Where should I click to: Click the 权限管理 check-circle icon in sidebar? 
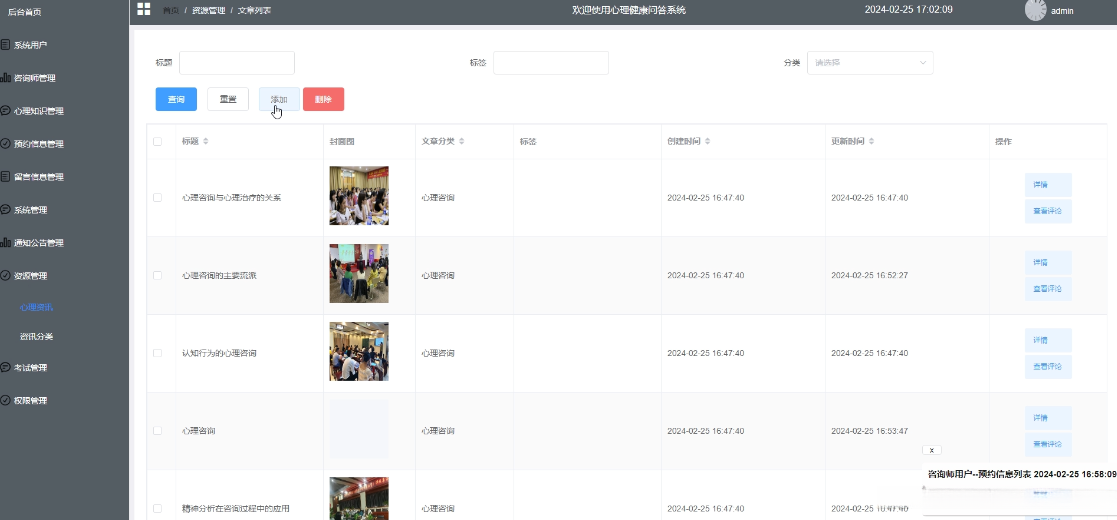tap(5, 400)
